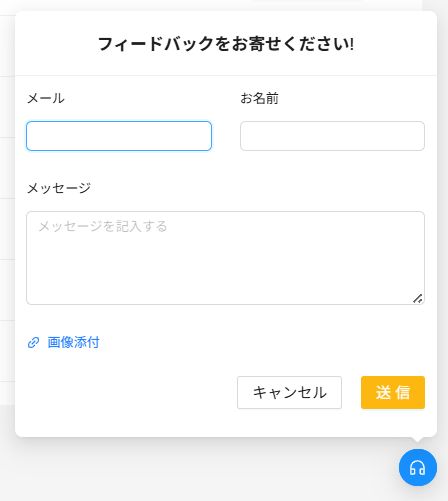This screenshot has width=448, height=501.
Task: Click the お名前 field label
Action: [259, 98]
